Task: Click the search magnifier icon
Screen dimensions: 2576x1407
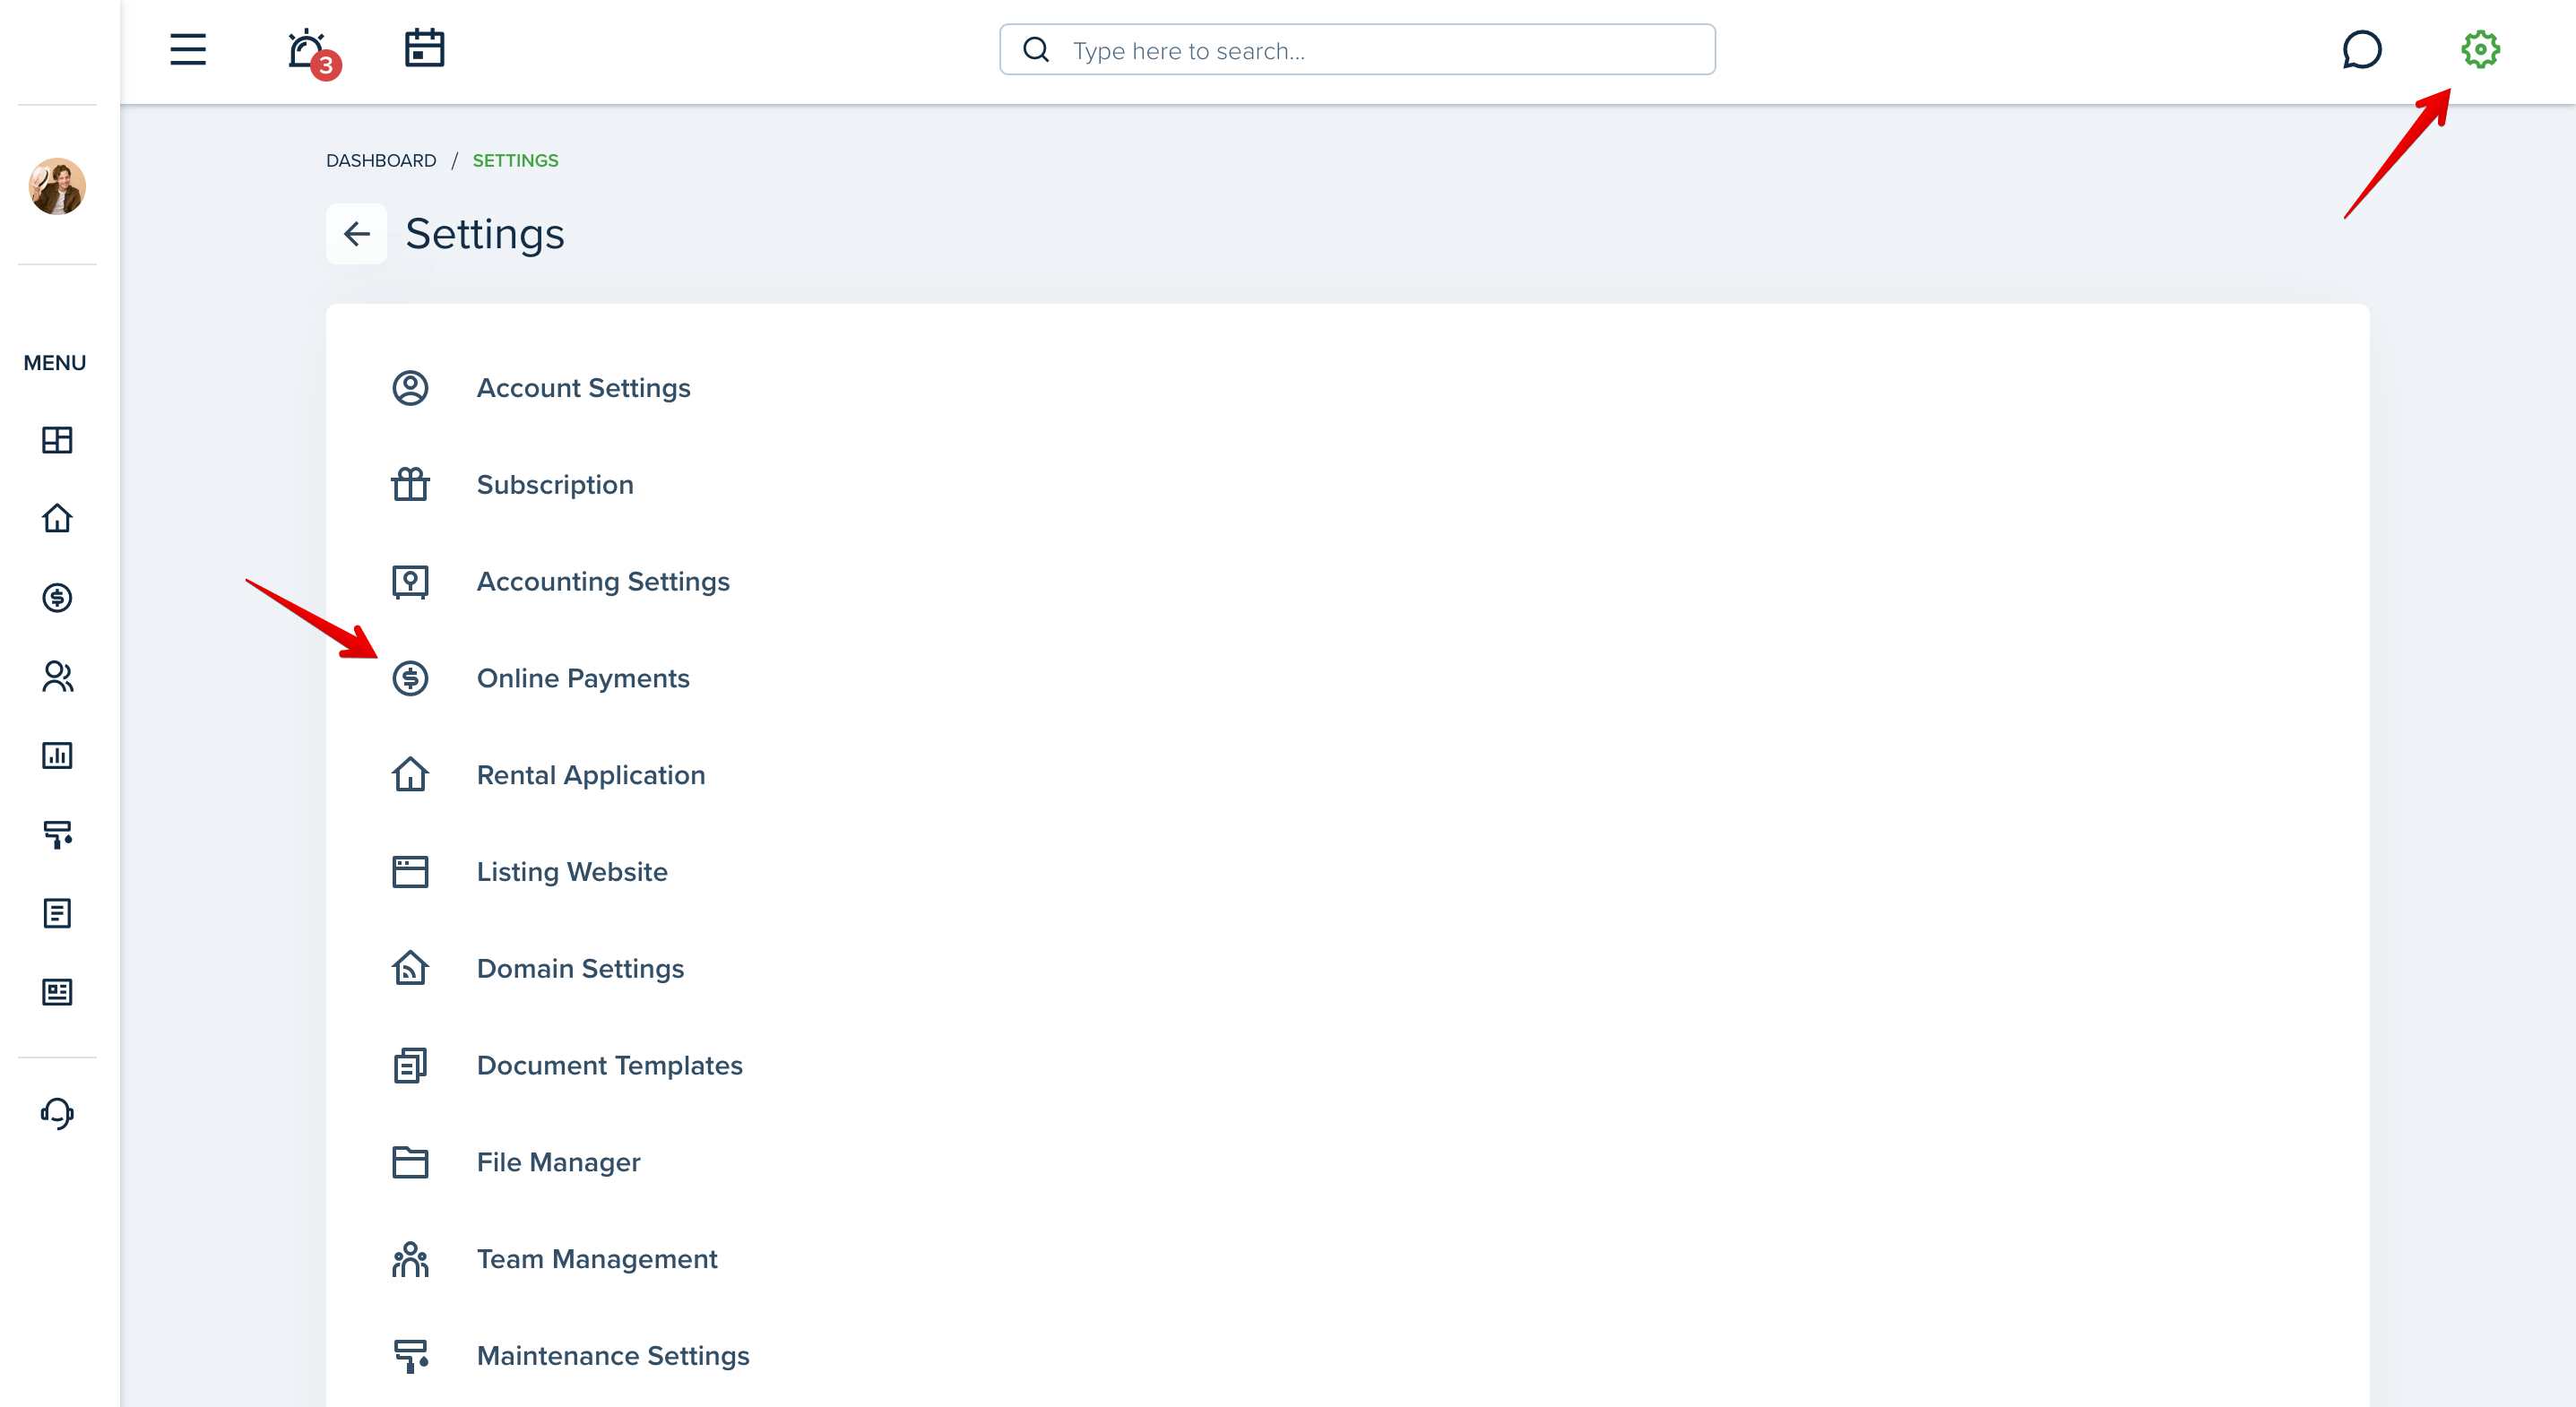Action: 1036,50
